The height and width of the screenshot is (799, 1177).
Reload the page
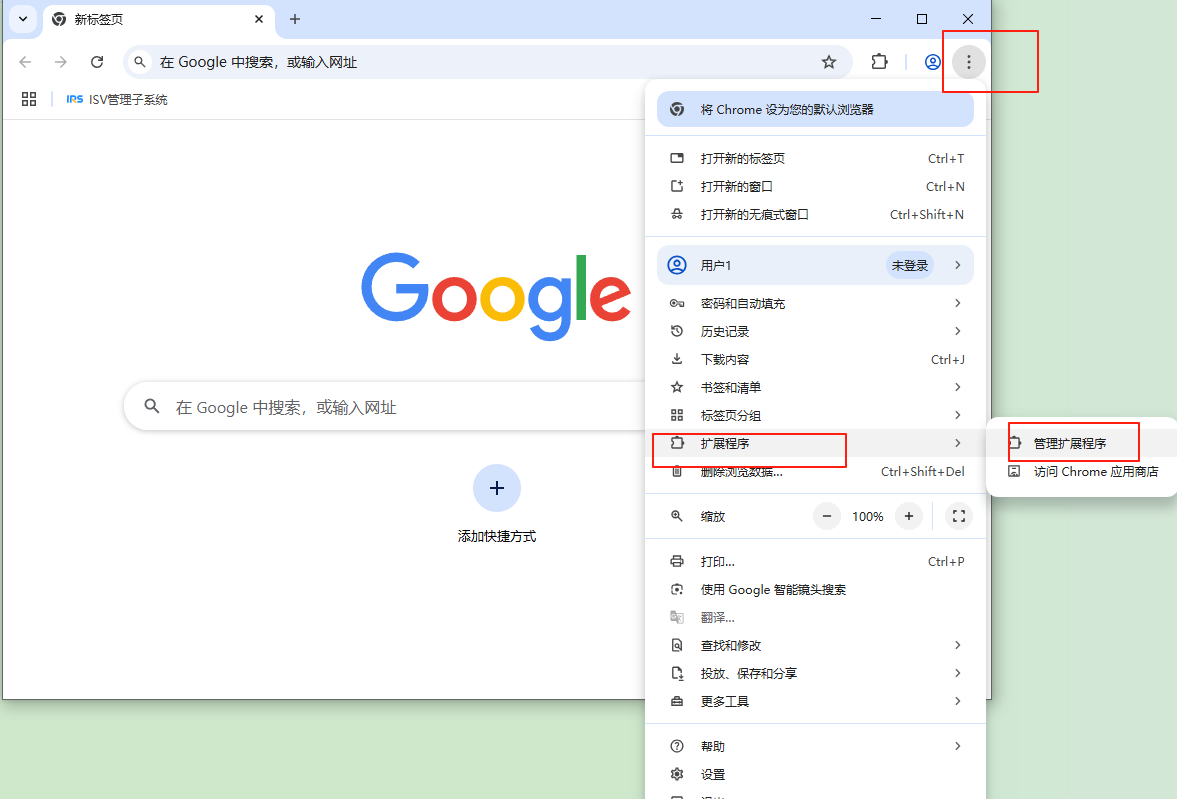(97, 62)
